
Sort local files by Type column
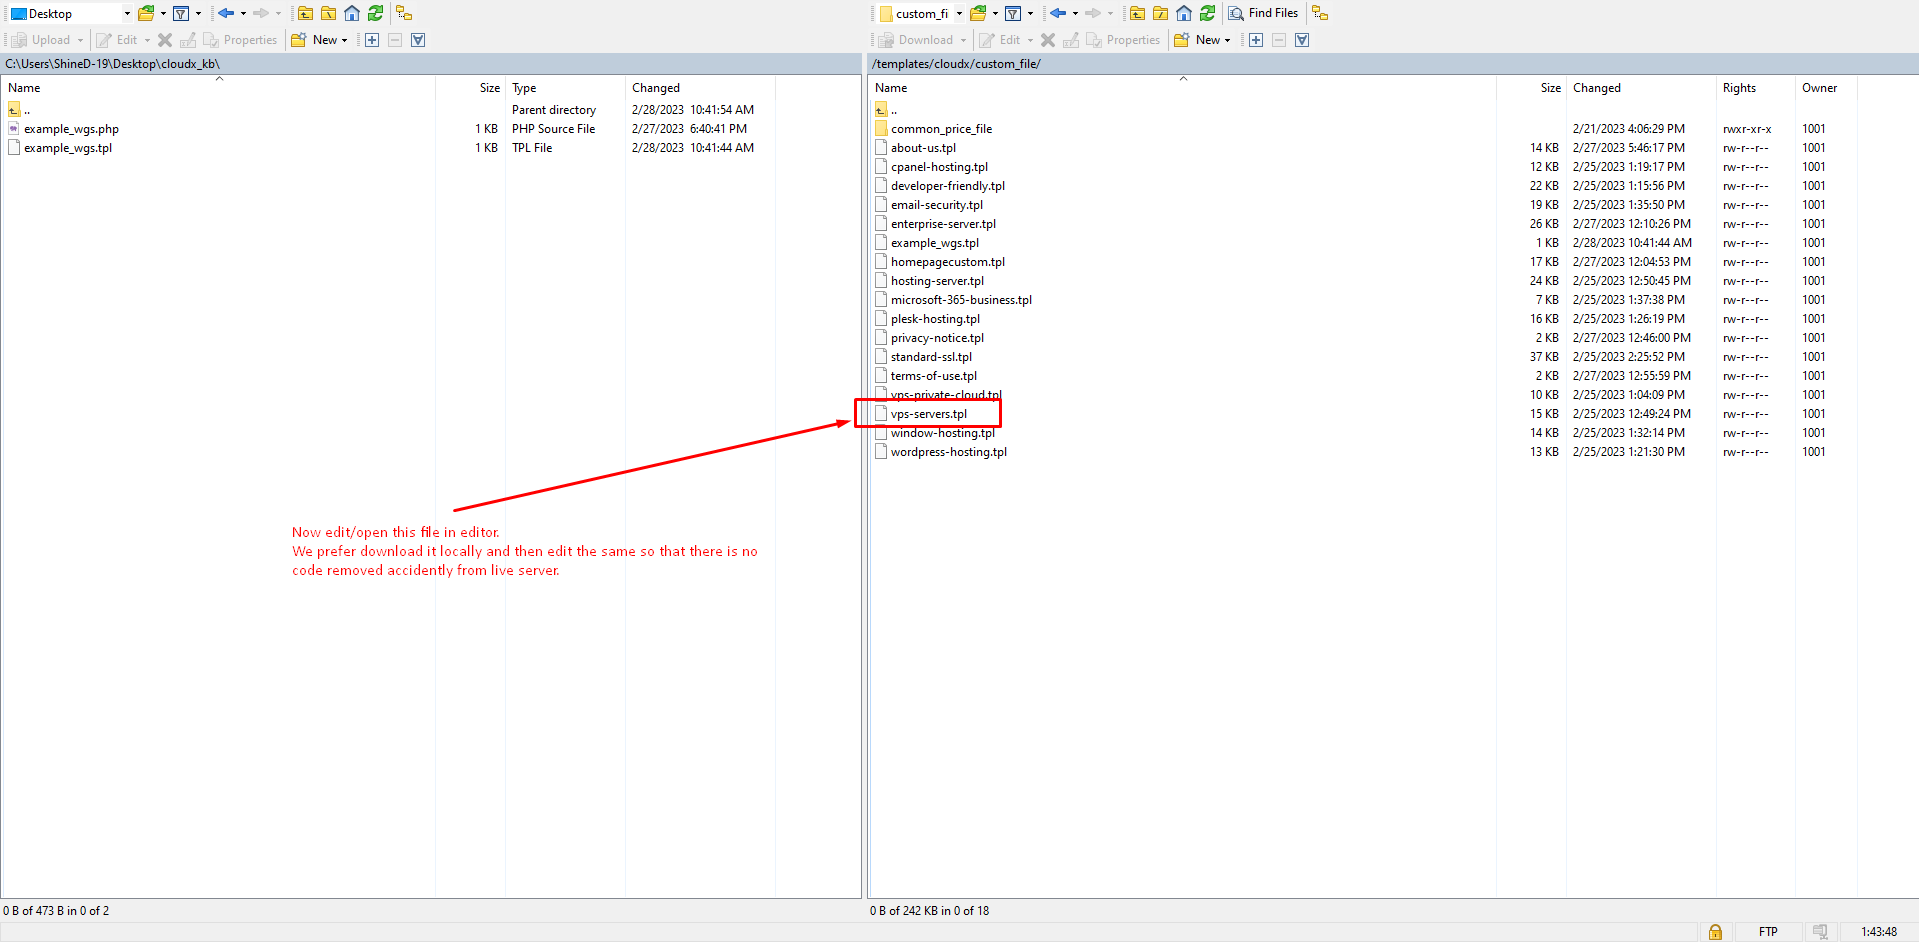(524, 88)
